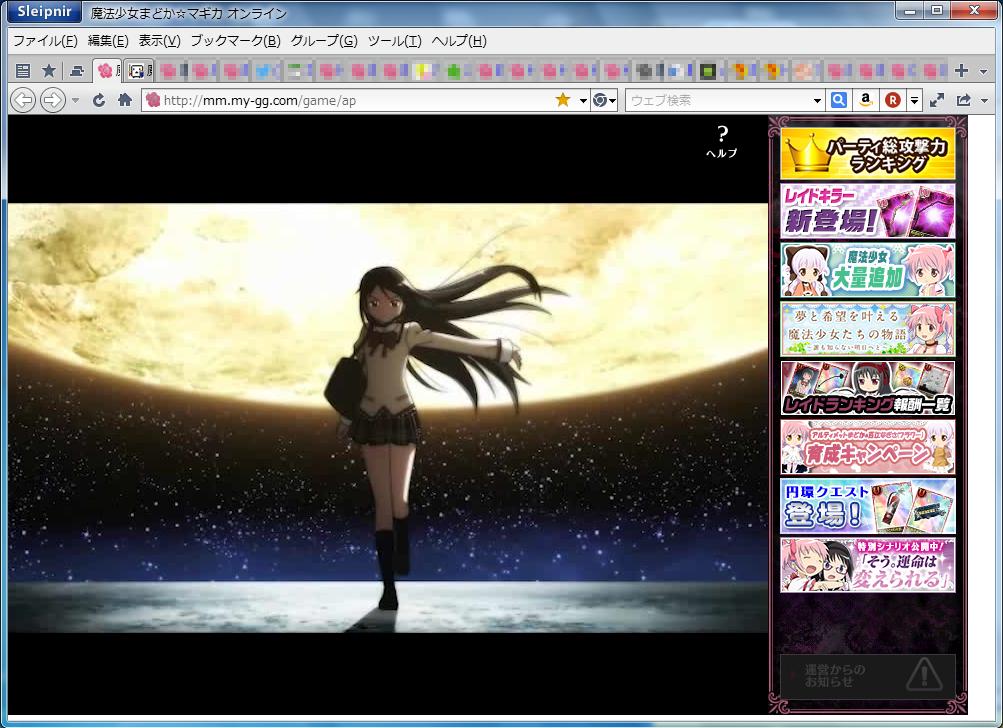Open the ? ヘルプ help in game
Viewport: 1003px width, 728px height.
point(722,142)
